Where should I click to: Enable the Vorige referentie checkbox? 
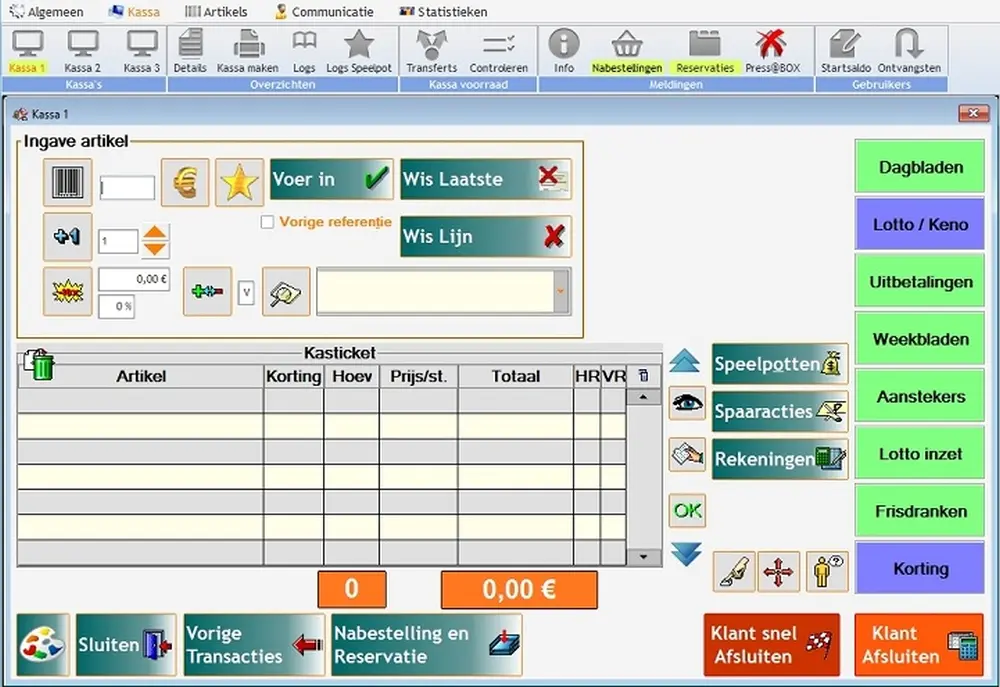tap(267, 222)
